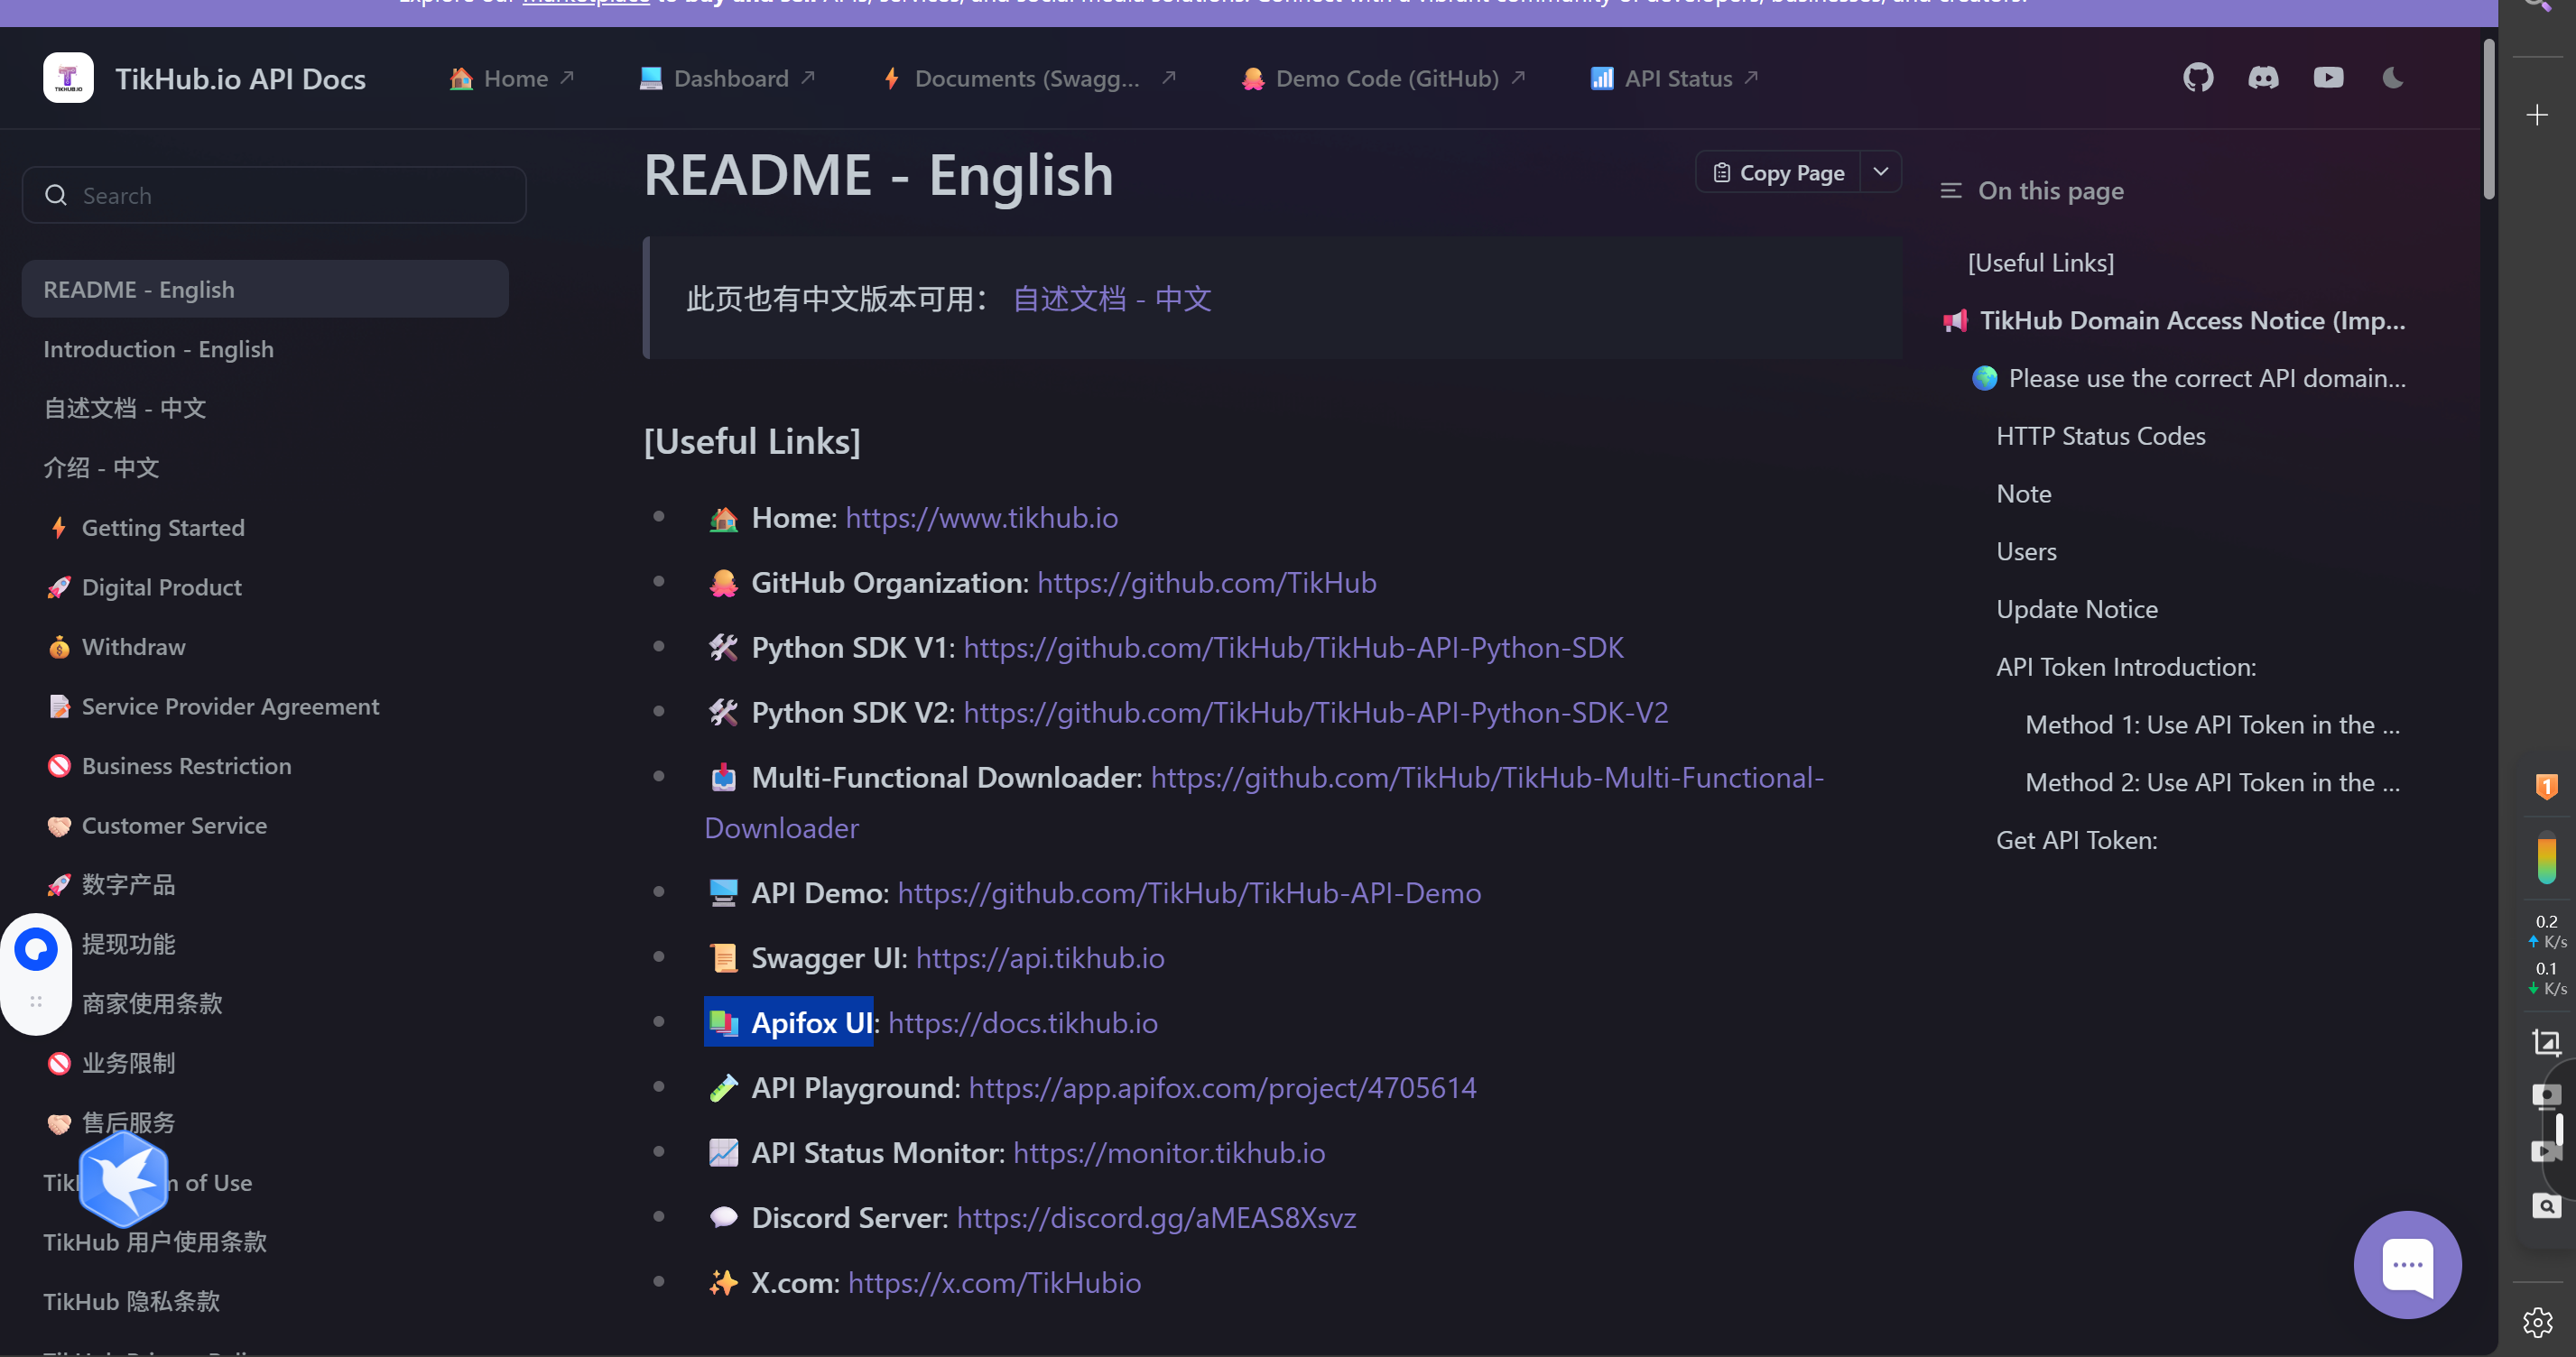Screen dimensions: 2576x1357
Task: Click the image search icon in sidebar
Action: pyautogui.click(x=2546, y=1206)
